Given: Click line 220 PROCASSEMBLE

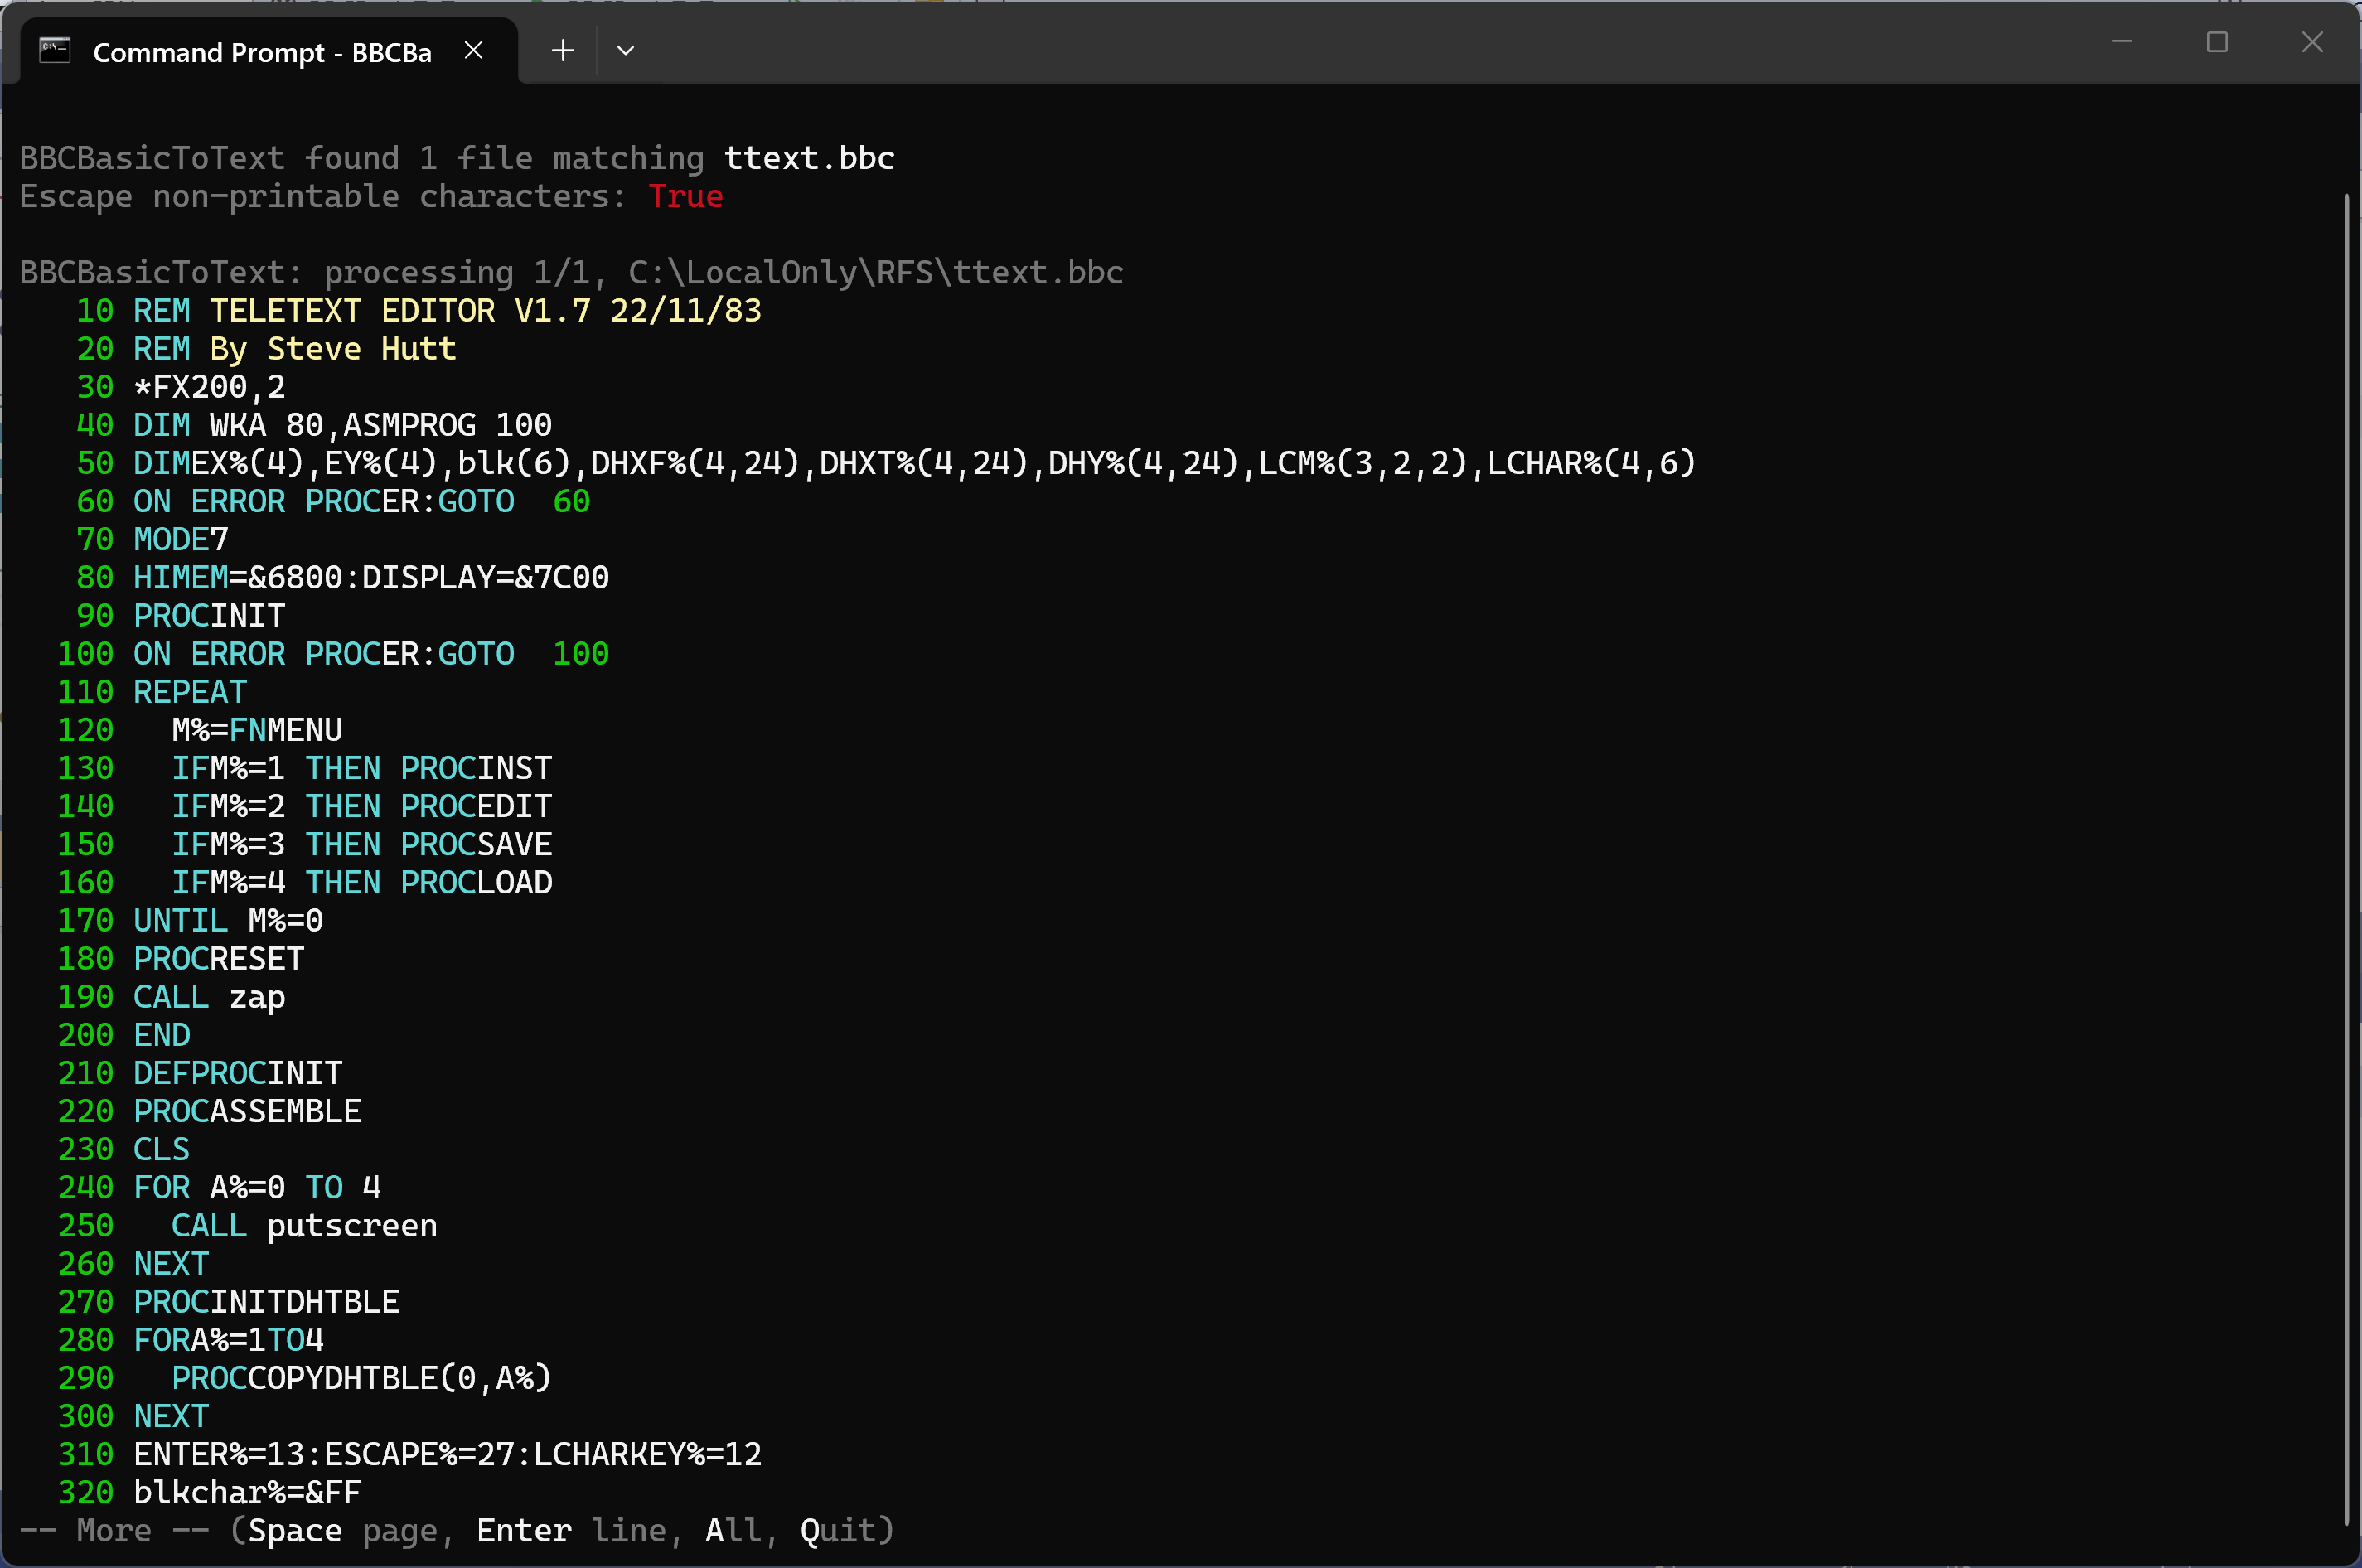Looking at the screenshot, I should pos(209,1110).
